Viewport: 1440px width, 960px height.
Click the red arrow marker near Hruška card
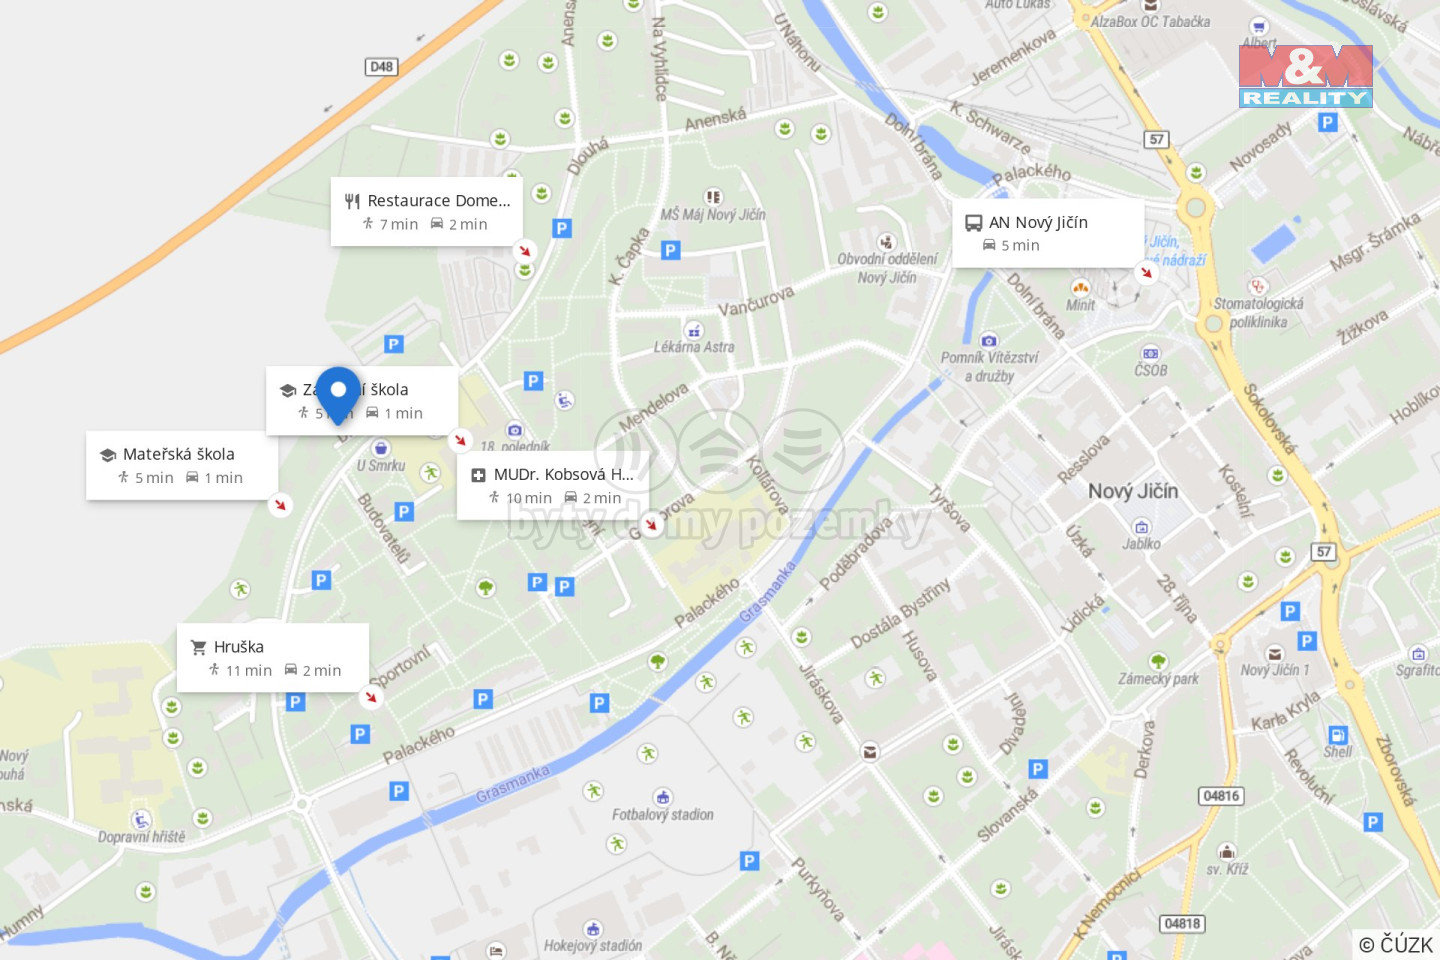pyautogui.click(x=371, y=697)
